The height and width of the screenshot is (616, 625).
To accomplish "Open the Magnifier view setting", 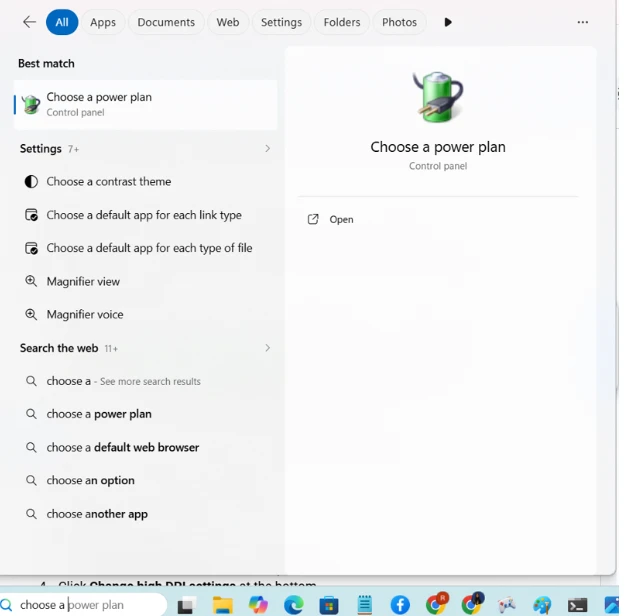I will pyautogui.click(x=145, y=281).
